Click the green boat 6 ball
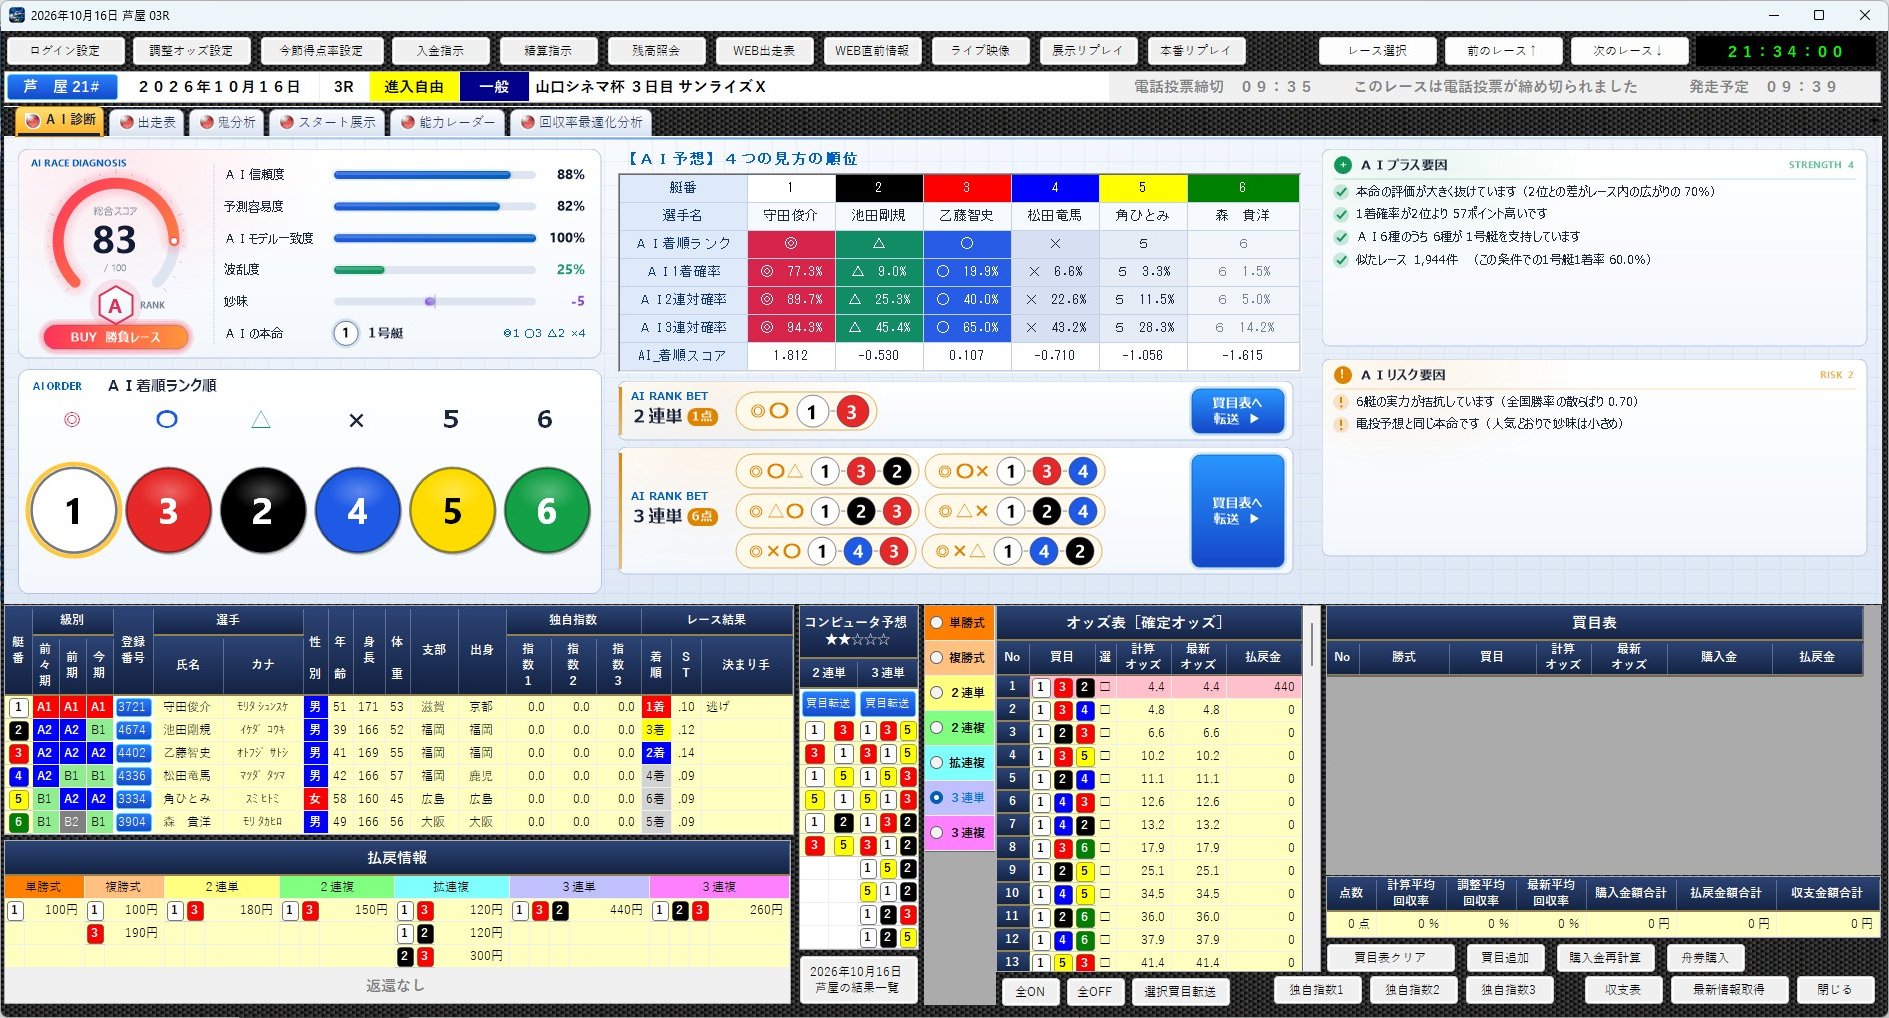Viewport: 1889px width, 1018px height. click(x=547, y=511)
